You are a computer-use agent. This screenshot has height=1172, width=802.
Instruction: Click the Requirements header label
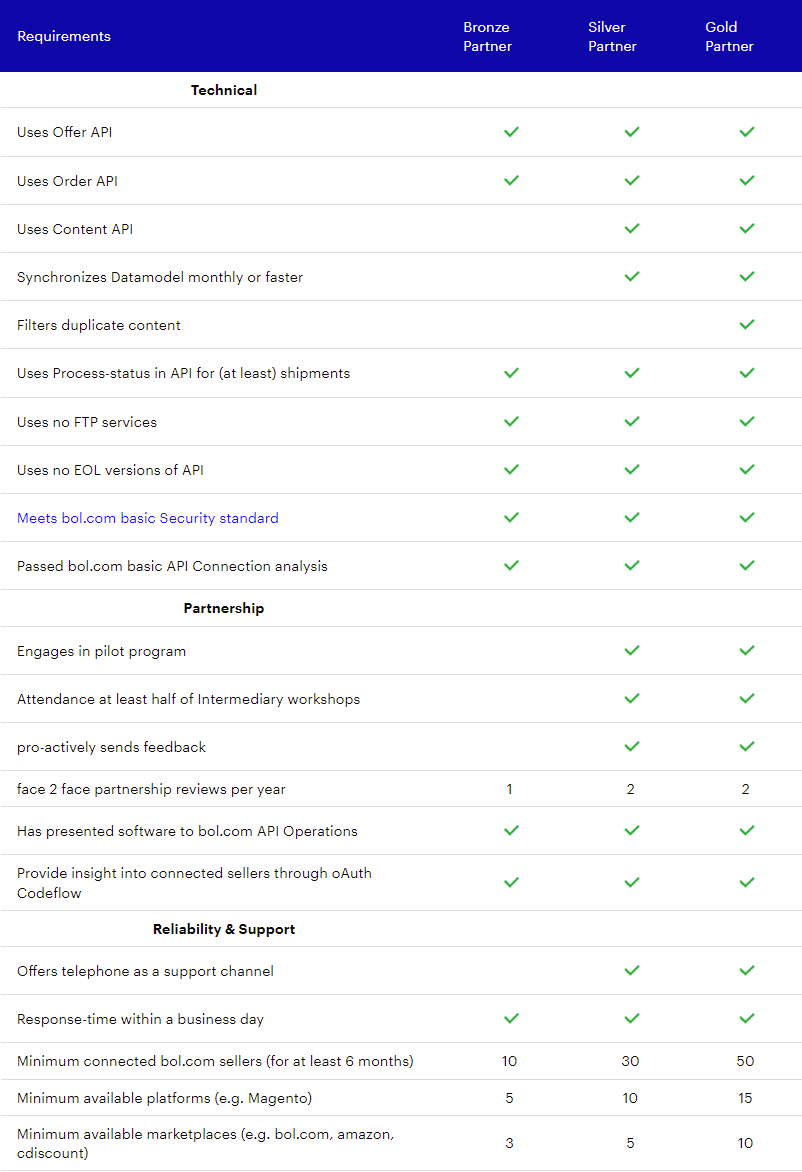tap(64, 36)
